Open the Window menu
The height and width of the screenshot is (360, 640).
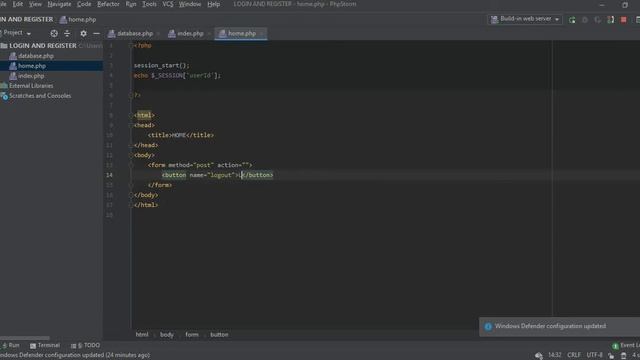click(190, 4)
